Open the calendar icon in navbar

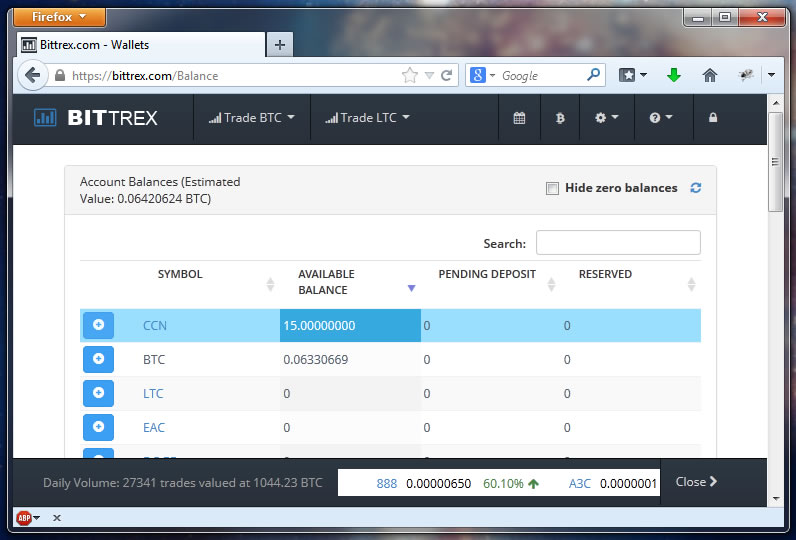coord(519,118)
